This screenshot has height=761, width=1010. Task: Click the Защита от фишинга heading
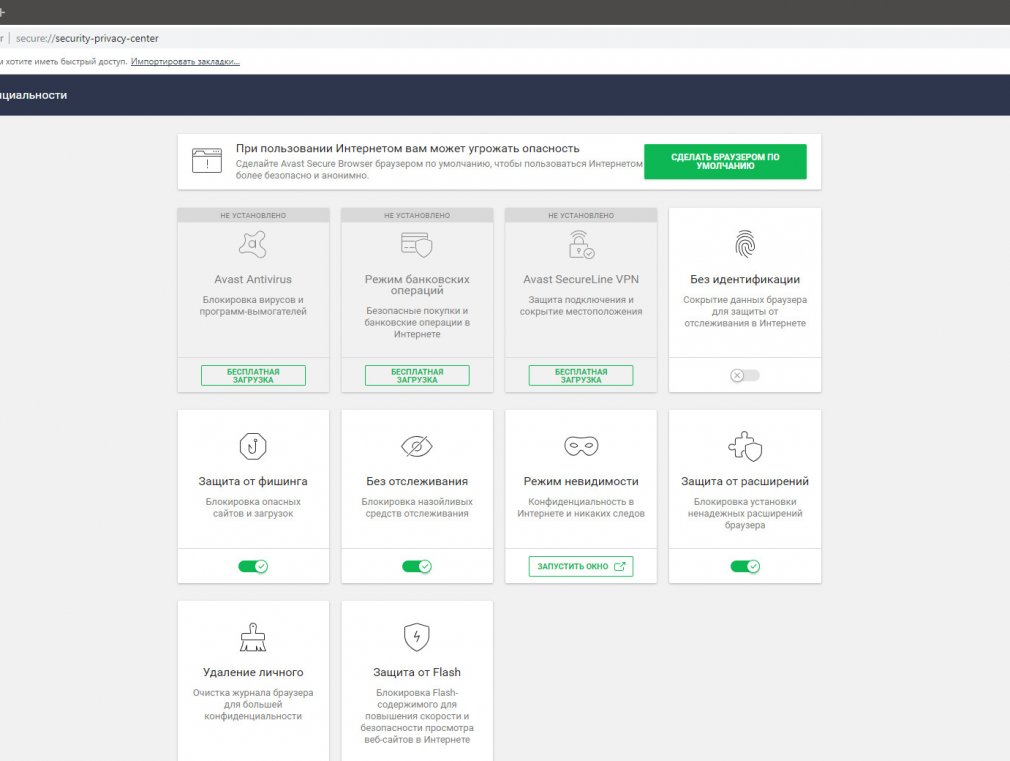252,481
